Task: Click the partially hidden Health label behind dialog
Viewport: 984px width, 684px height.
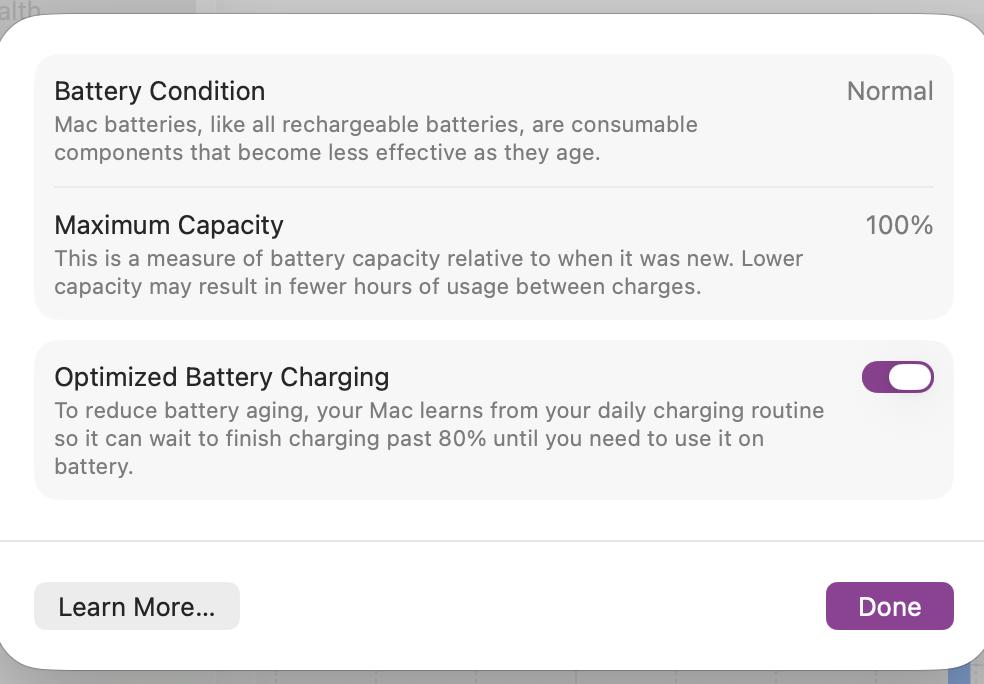Action: tap(20, 9)
